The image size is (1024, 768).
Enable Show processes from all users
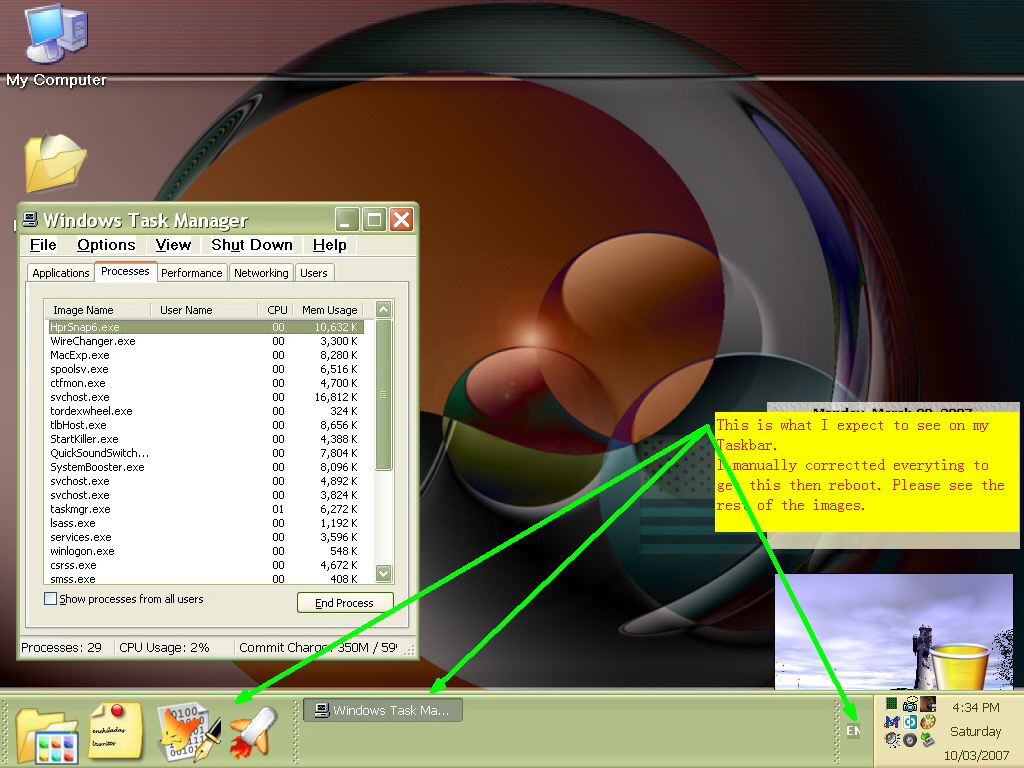point(51,599)
